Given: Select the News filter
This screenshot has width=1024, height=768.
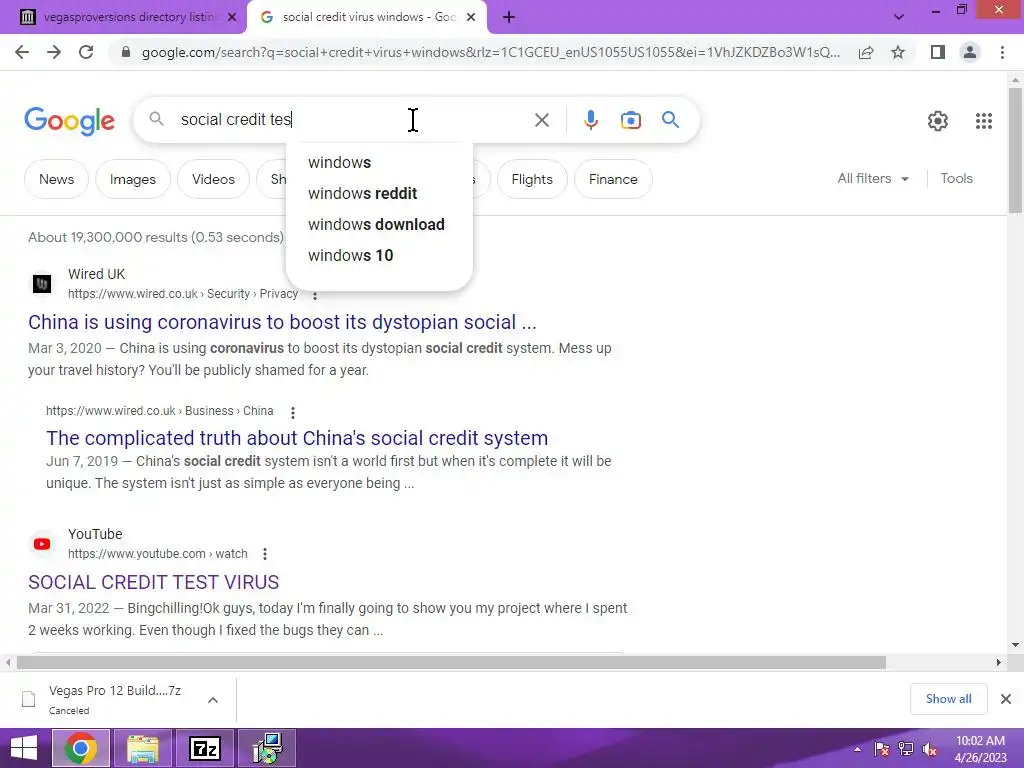Looking at the screenshot, I should tap(56, 180).
